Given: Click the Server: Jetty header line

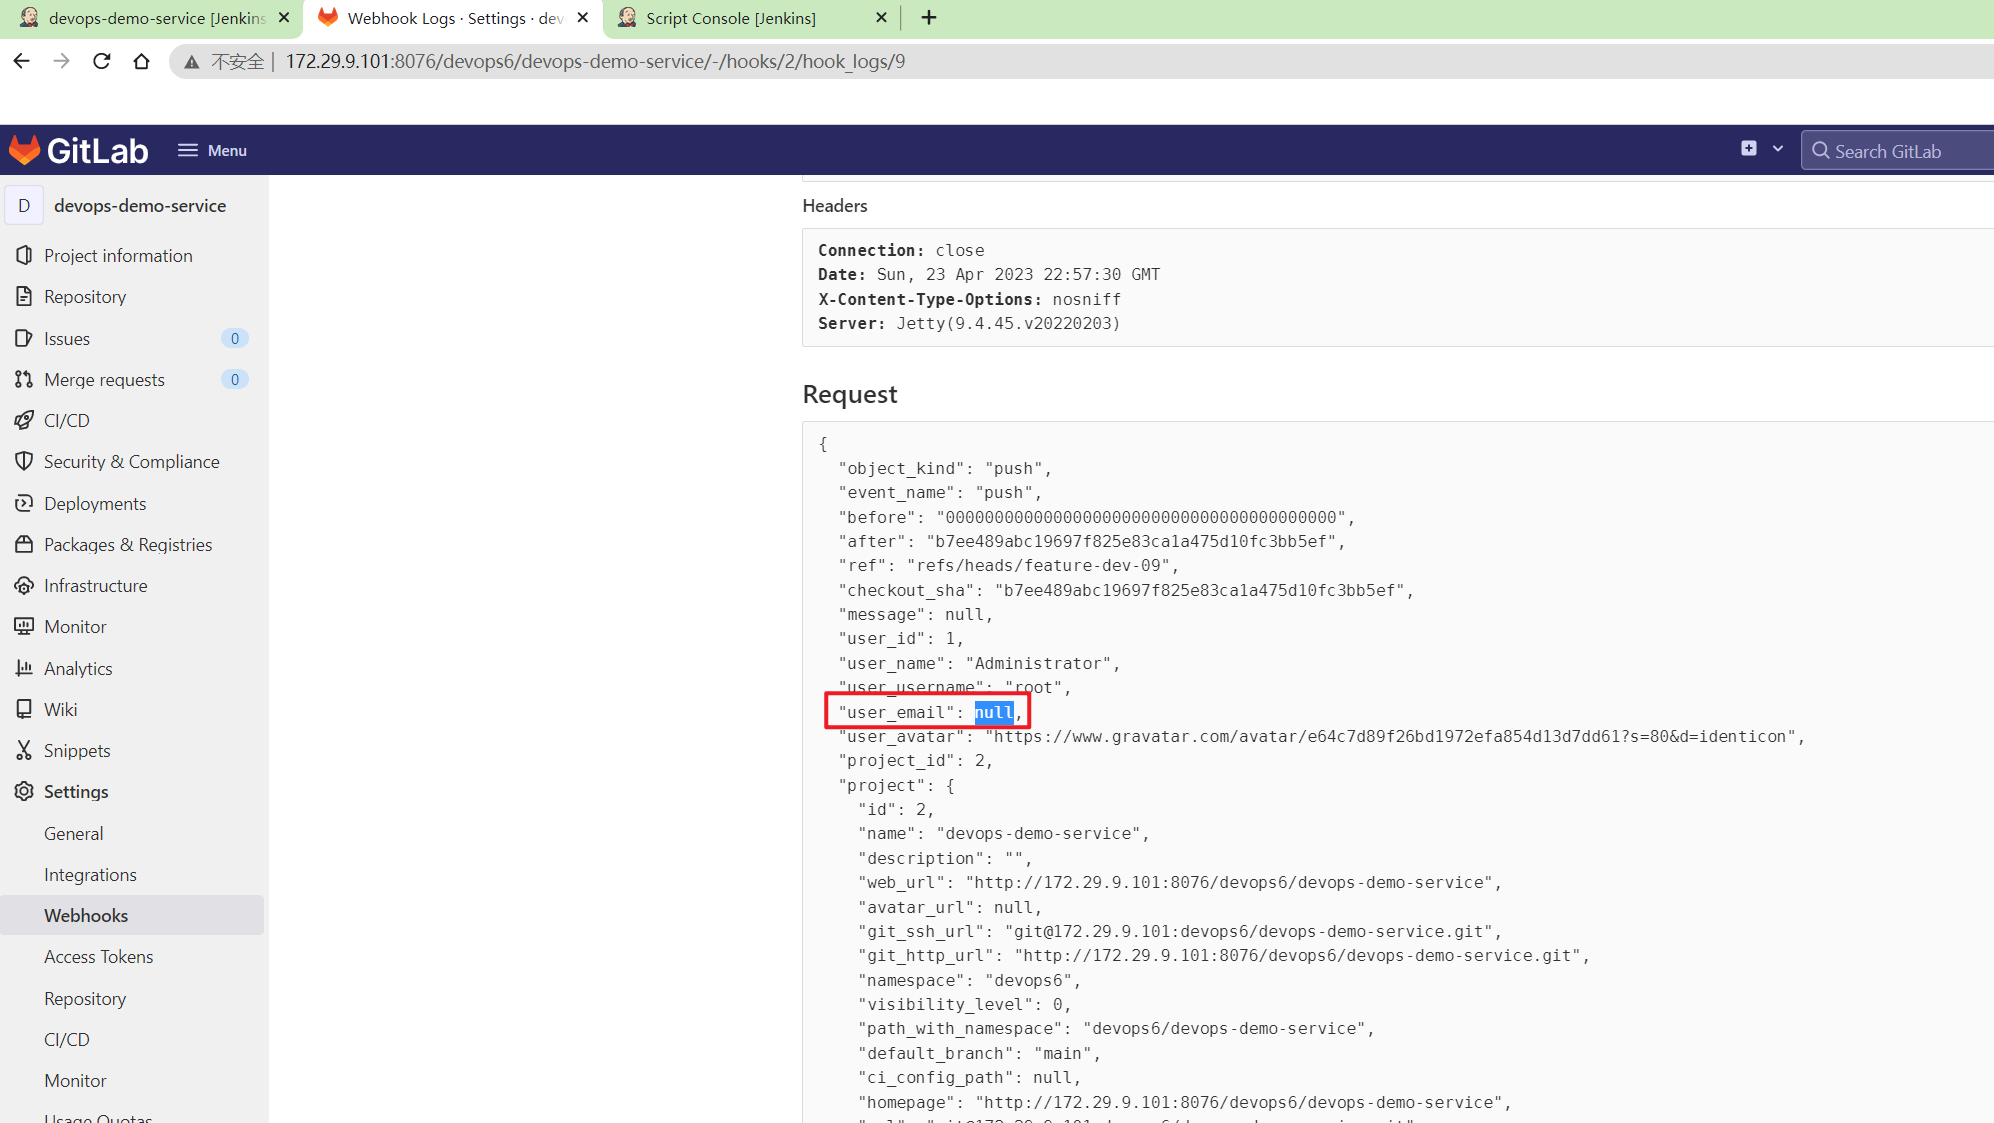Looking at the screenshot, I should tap(969, 324).
